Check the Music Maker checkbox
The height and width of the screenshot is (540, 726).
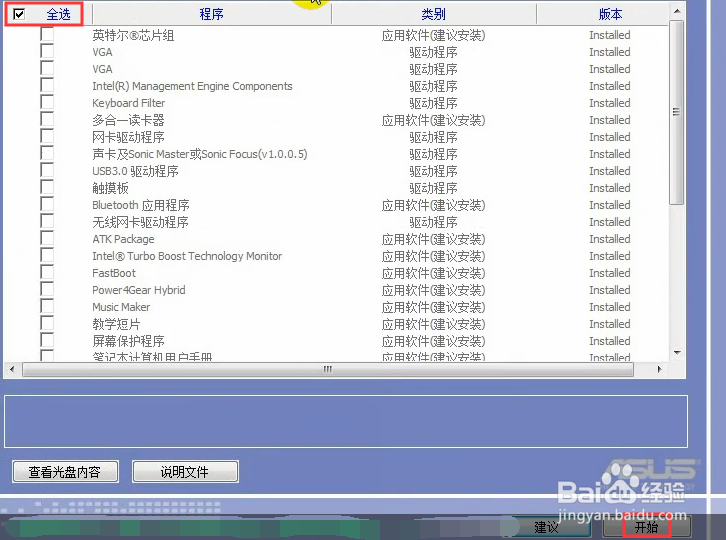coord(47,306)
